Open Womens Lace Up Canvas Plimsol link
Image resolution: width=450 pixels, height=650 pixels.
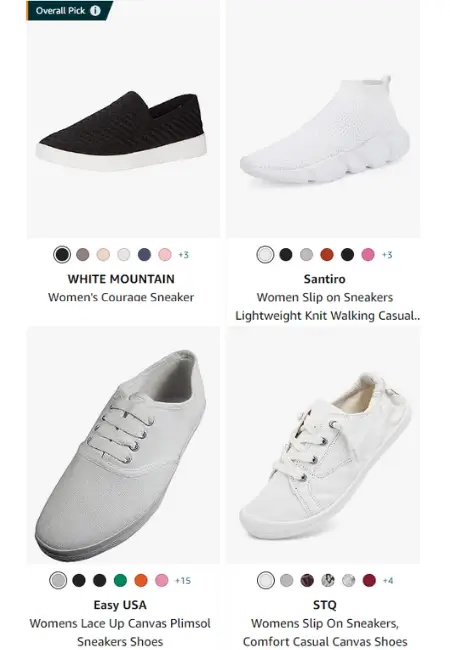[120, 633]
